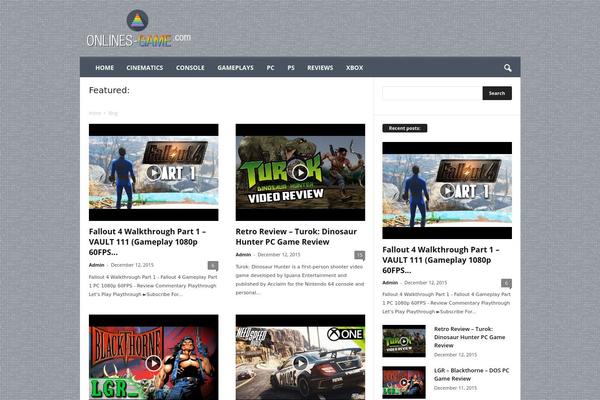Open small Turok thumbnail in Recent posts
Image resolution: width=600 pixels, height=400 pixels.
tap(404, 341)
